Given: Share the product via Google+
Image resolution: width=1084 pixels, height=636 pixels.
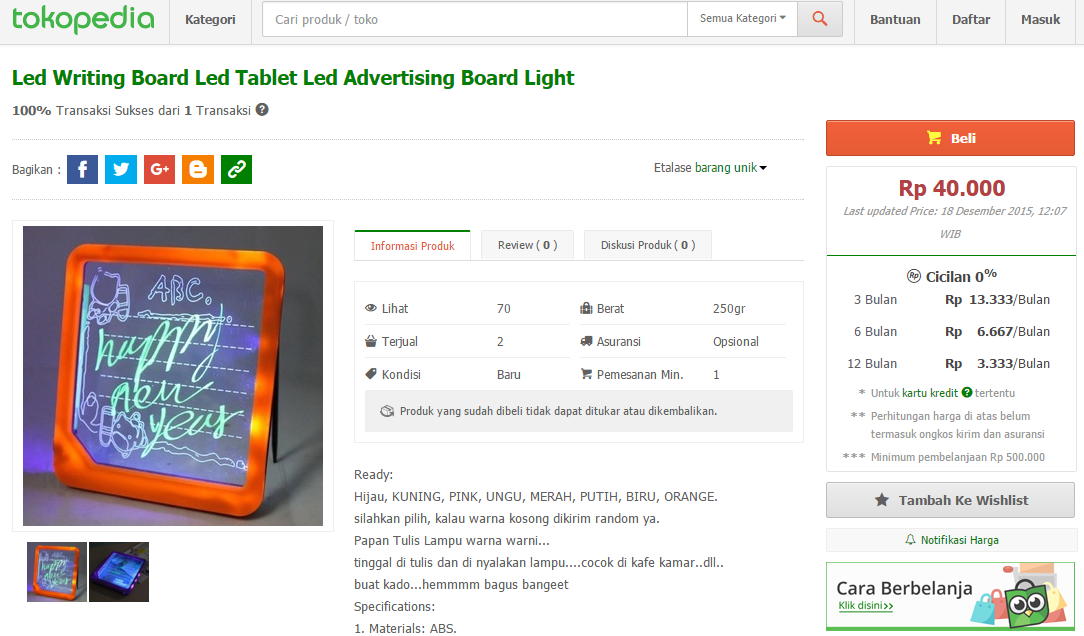Looking at the screenshot, I should [x=159, y=169].
